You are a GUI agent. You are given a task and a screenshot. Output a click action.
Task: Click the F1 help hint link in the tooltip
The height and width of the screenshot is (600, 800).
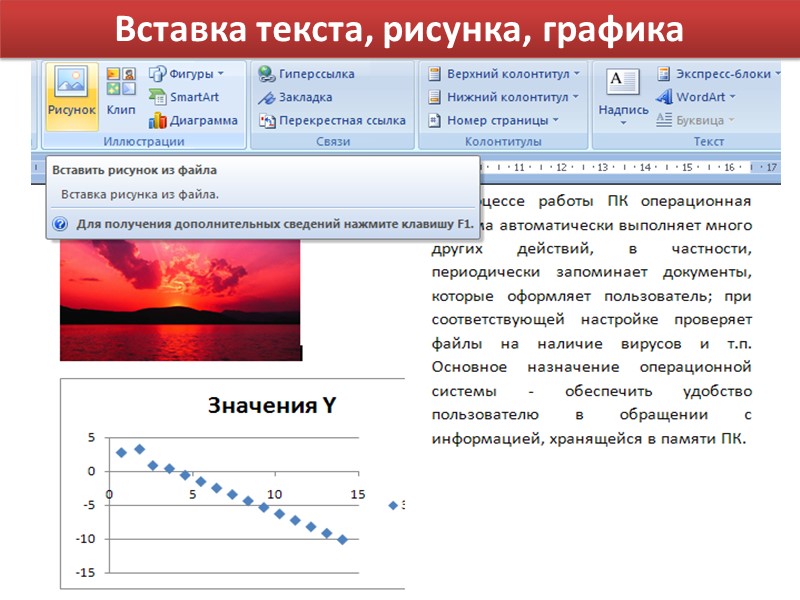pos(270,226)
